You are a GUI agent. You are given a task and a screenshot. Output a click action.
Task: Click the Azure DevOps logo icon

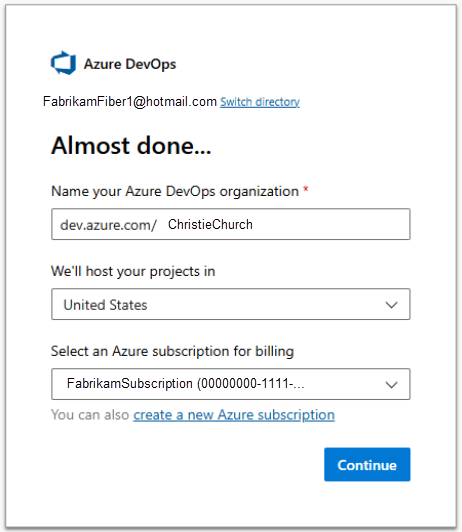click(63, 63)
